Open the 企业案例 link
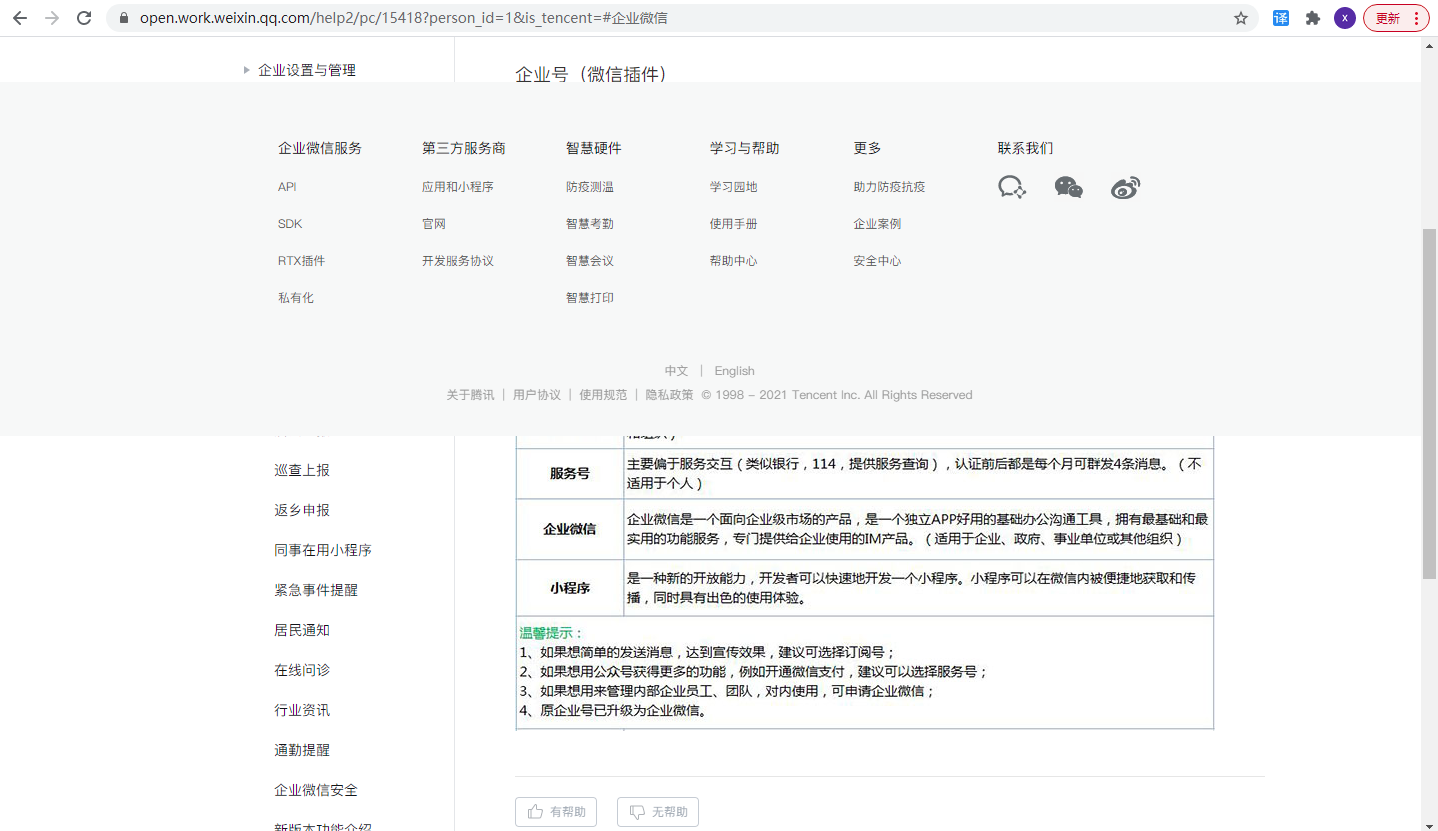 [878, 224]
